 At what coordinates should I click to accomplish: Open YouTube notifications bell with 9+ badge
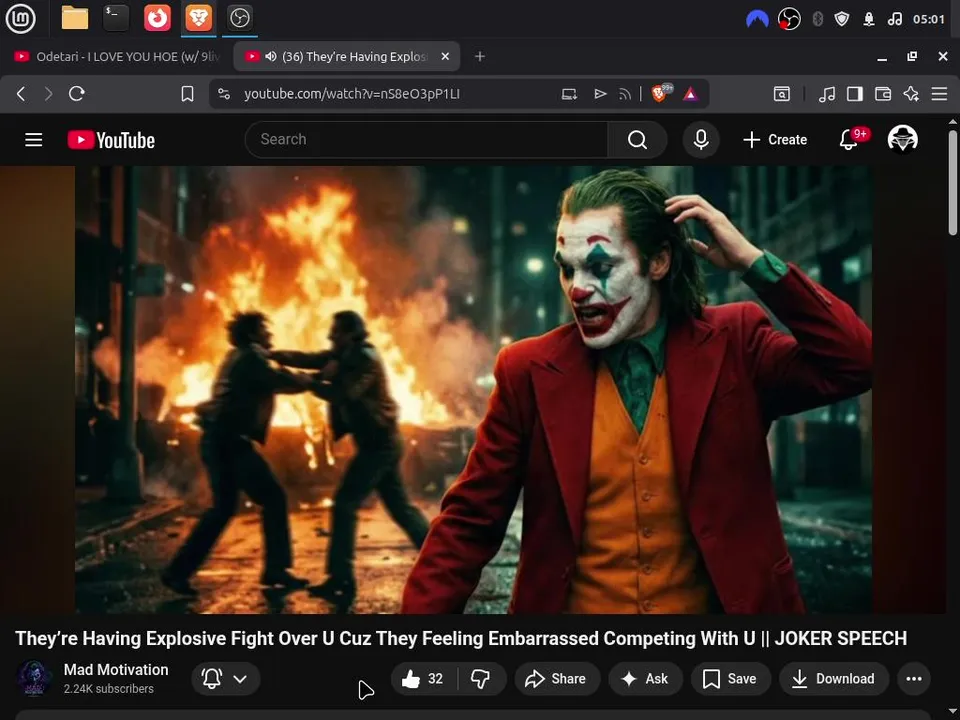click(851, 139)
